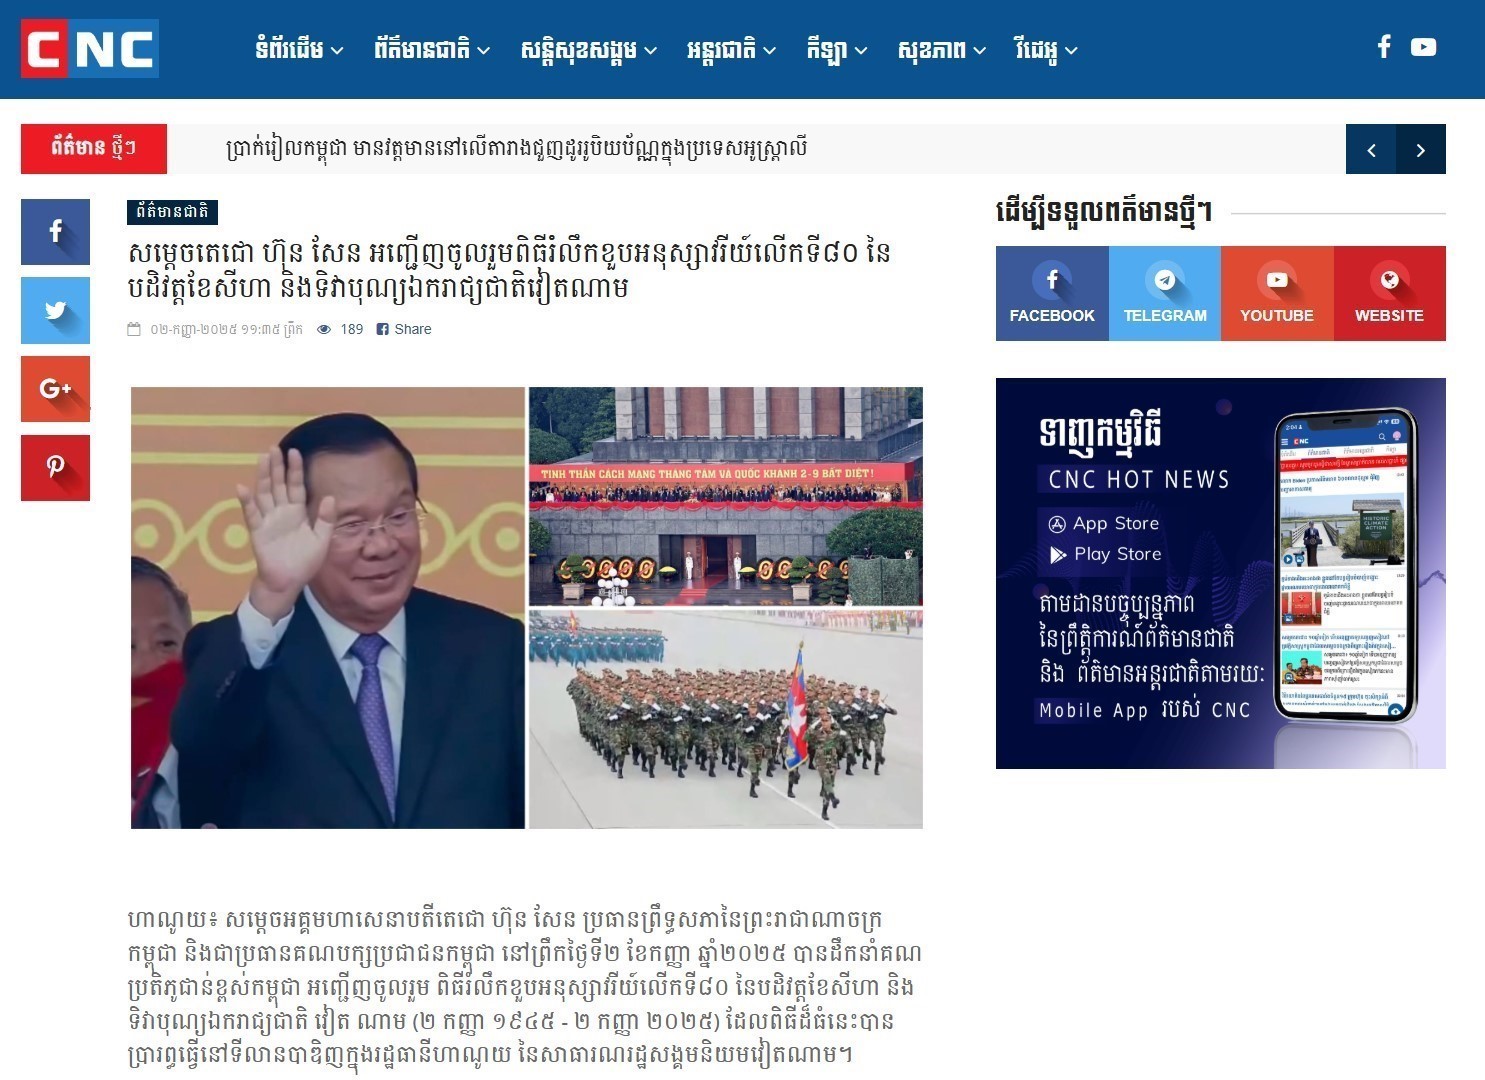1485x1080 pixels.
Task: Click the CNC HOT NEWS app banner
Action: click(1221, 573)
